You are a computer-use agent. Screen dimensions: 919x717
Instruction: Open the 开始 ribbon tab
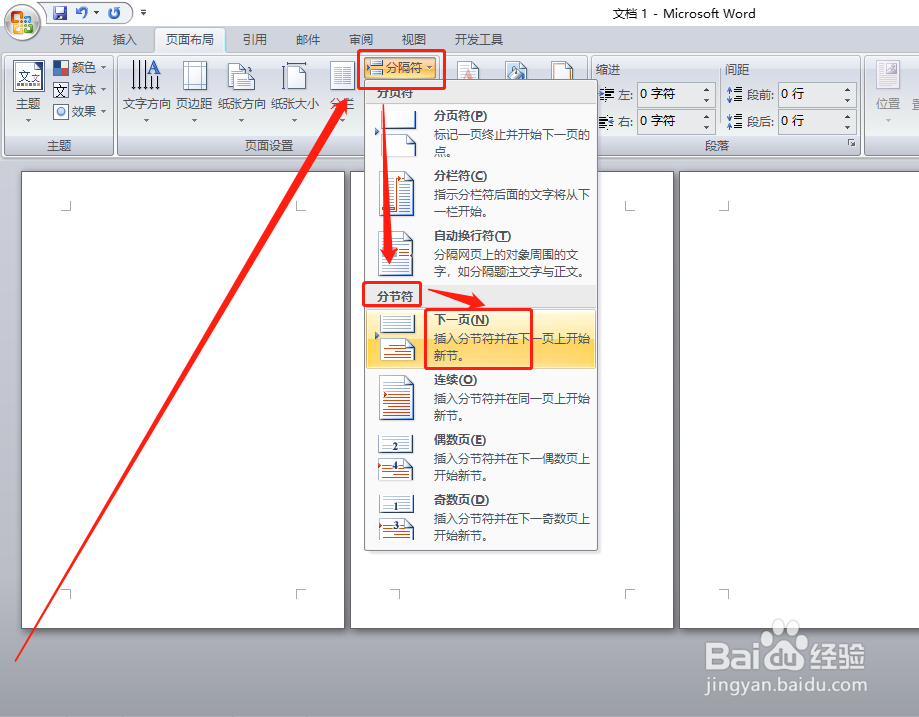(72, 40)
